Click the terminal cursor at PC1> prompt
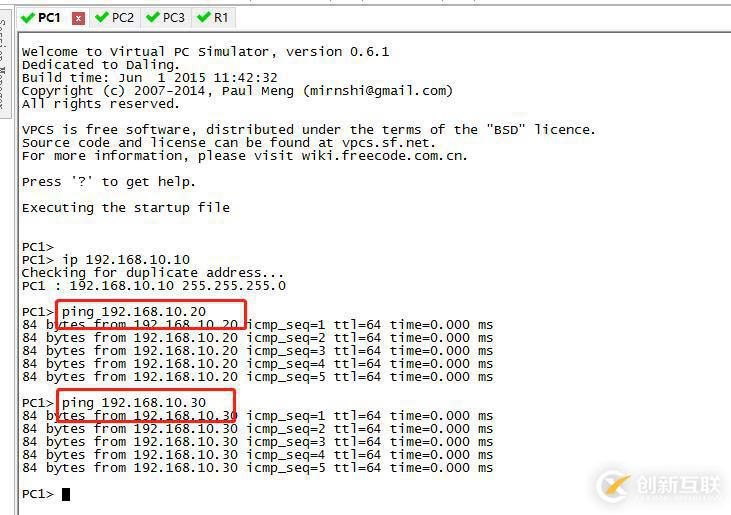This screenshot has height=515, width=731. (66, 494)
